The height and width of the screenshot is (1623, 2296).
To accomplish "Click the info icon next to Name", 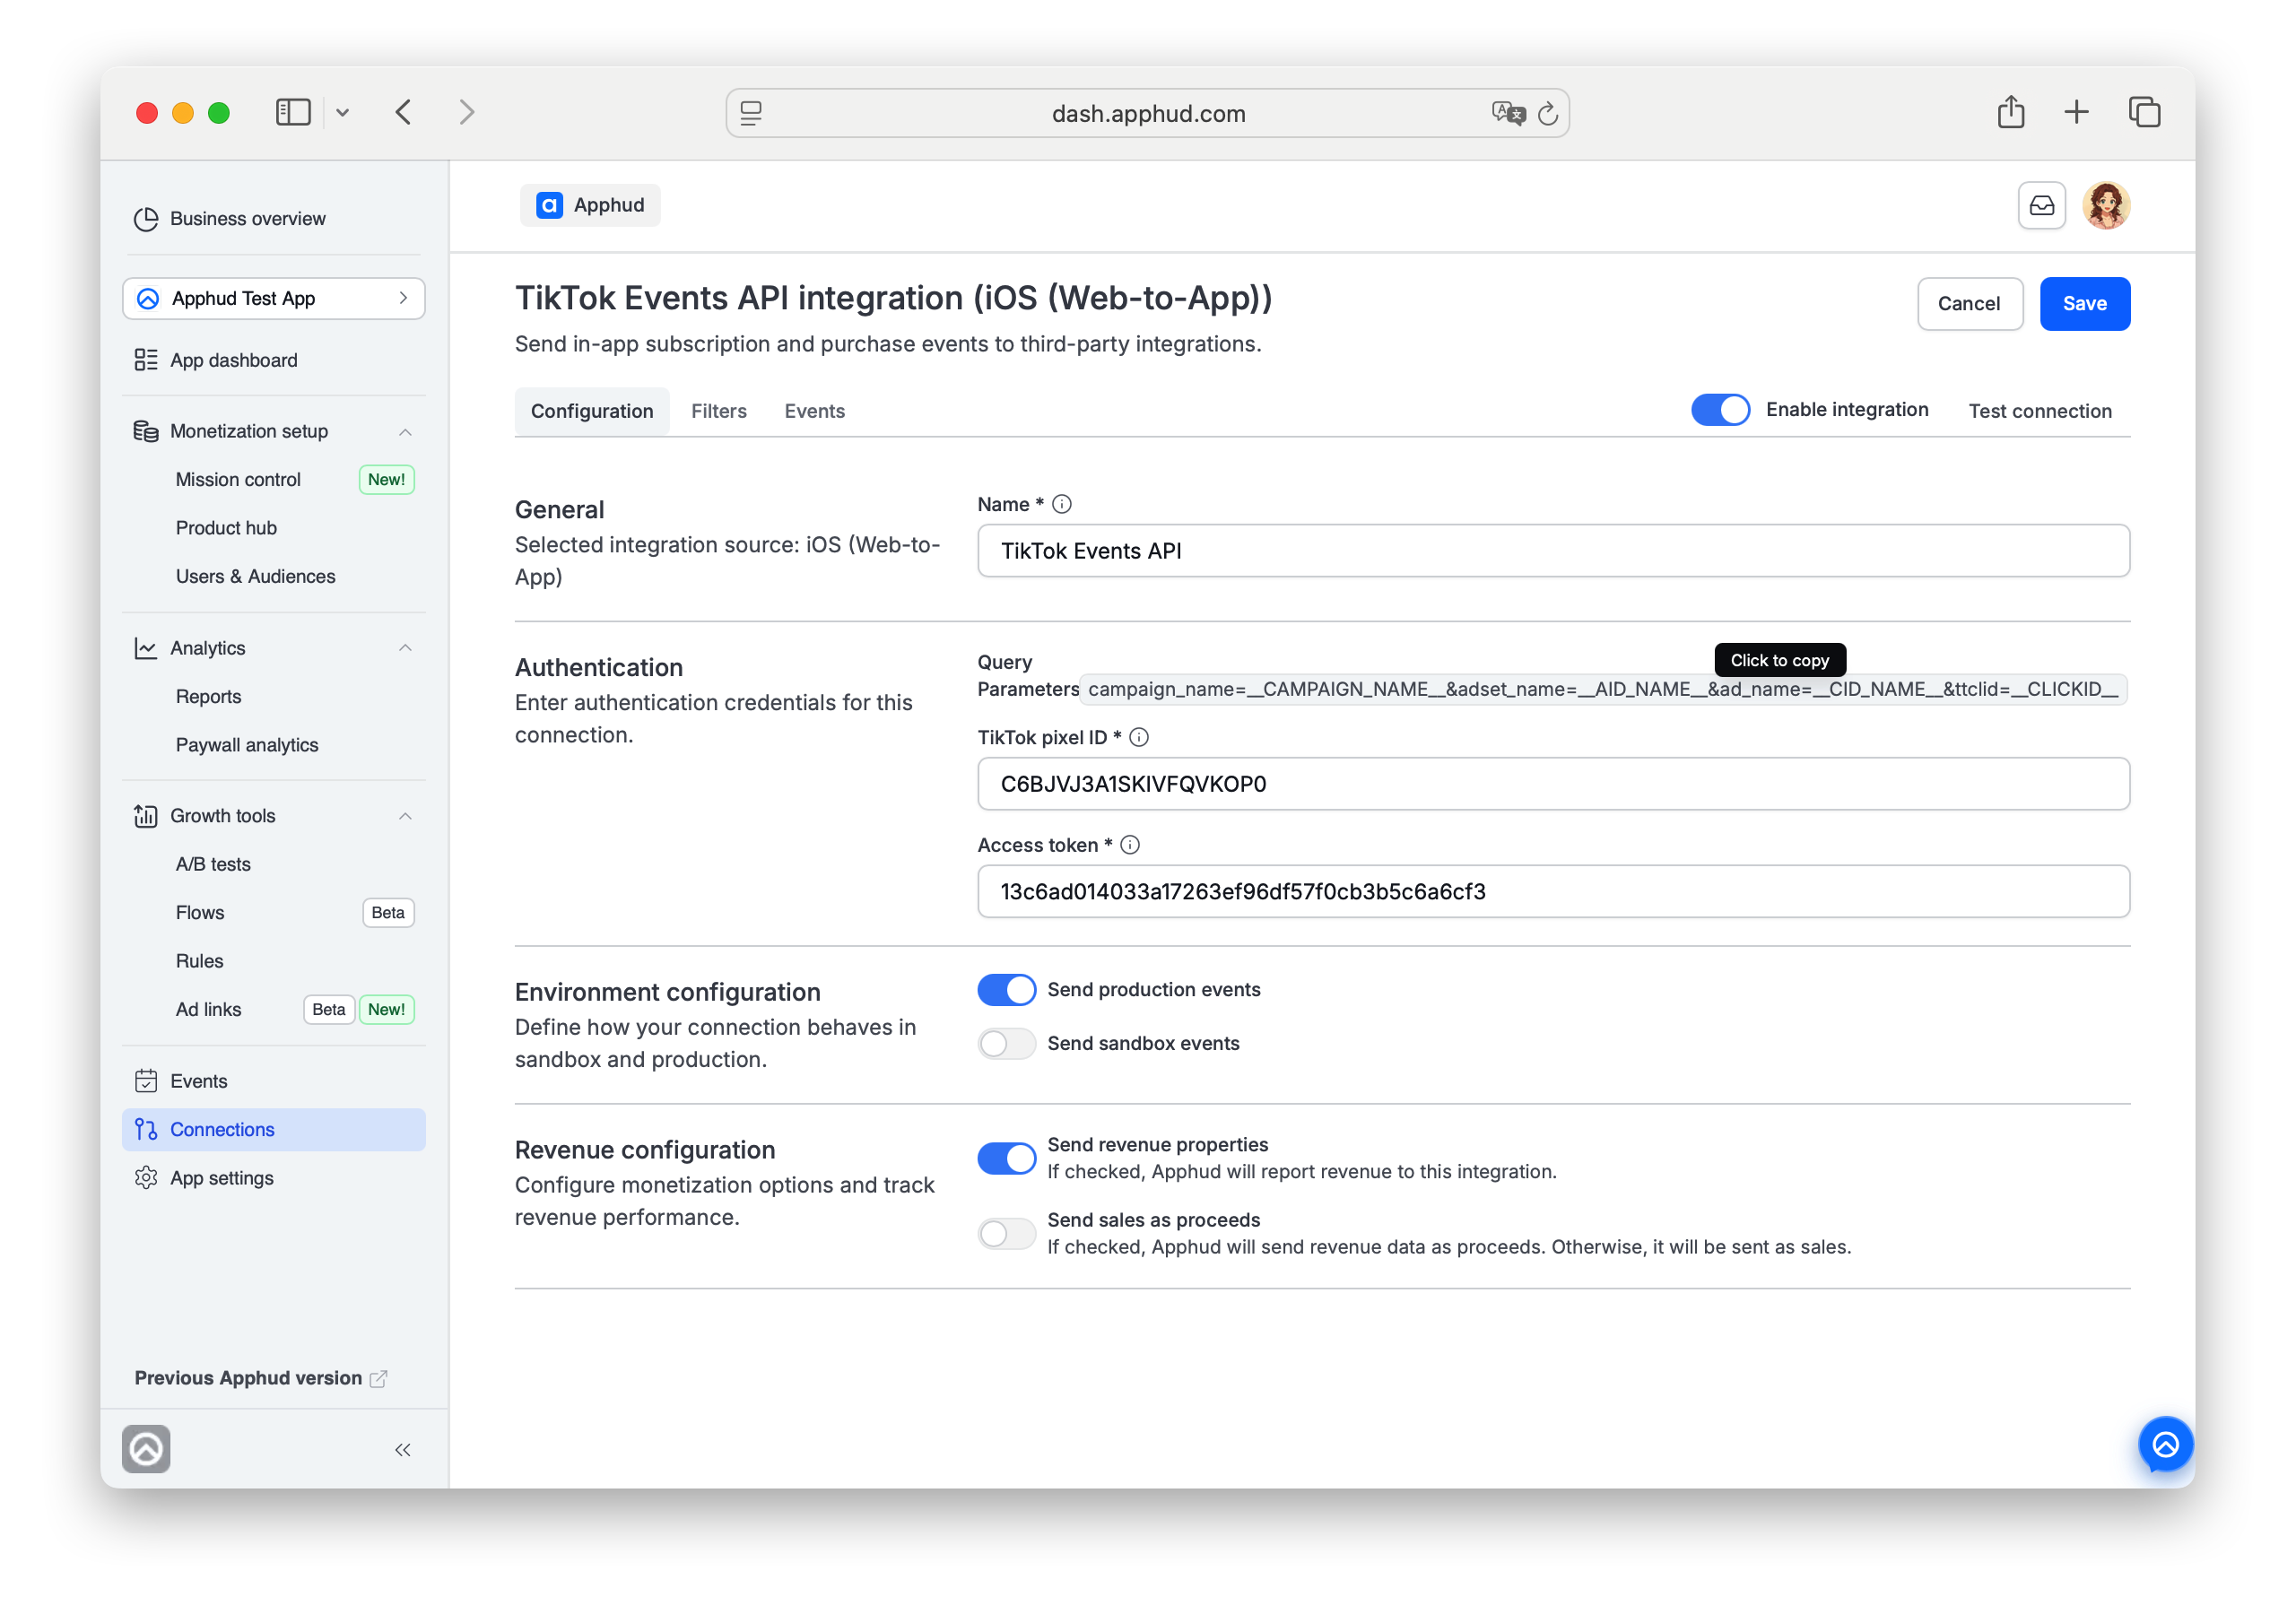I will pos(1062,504).
